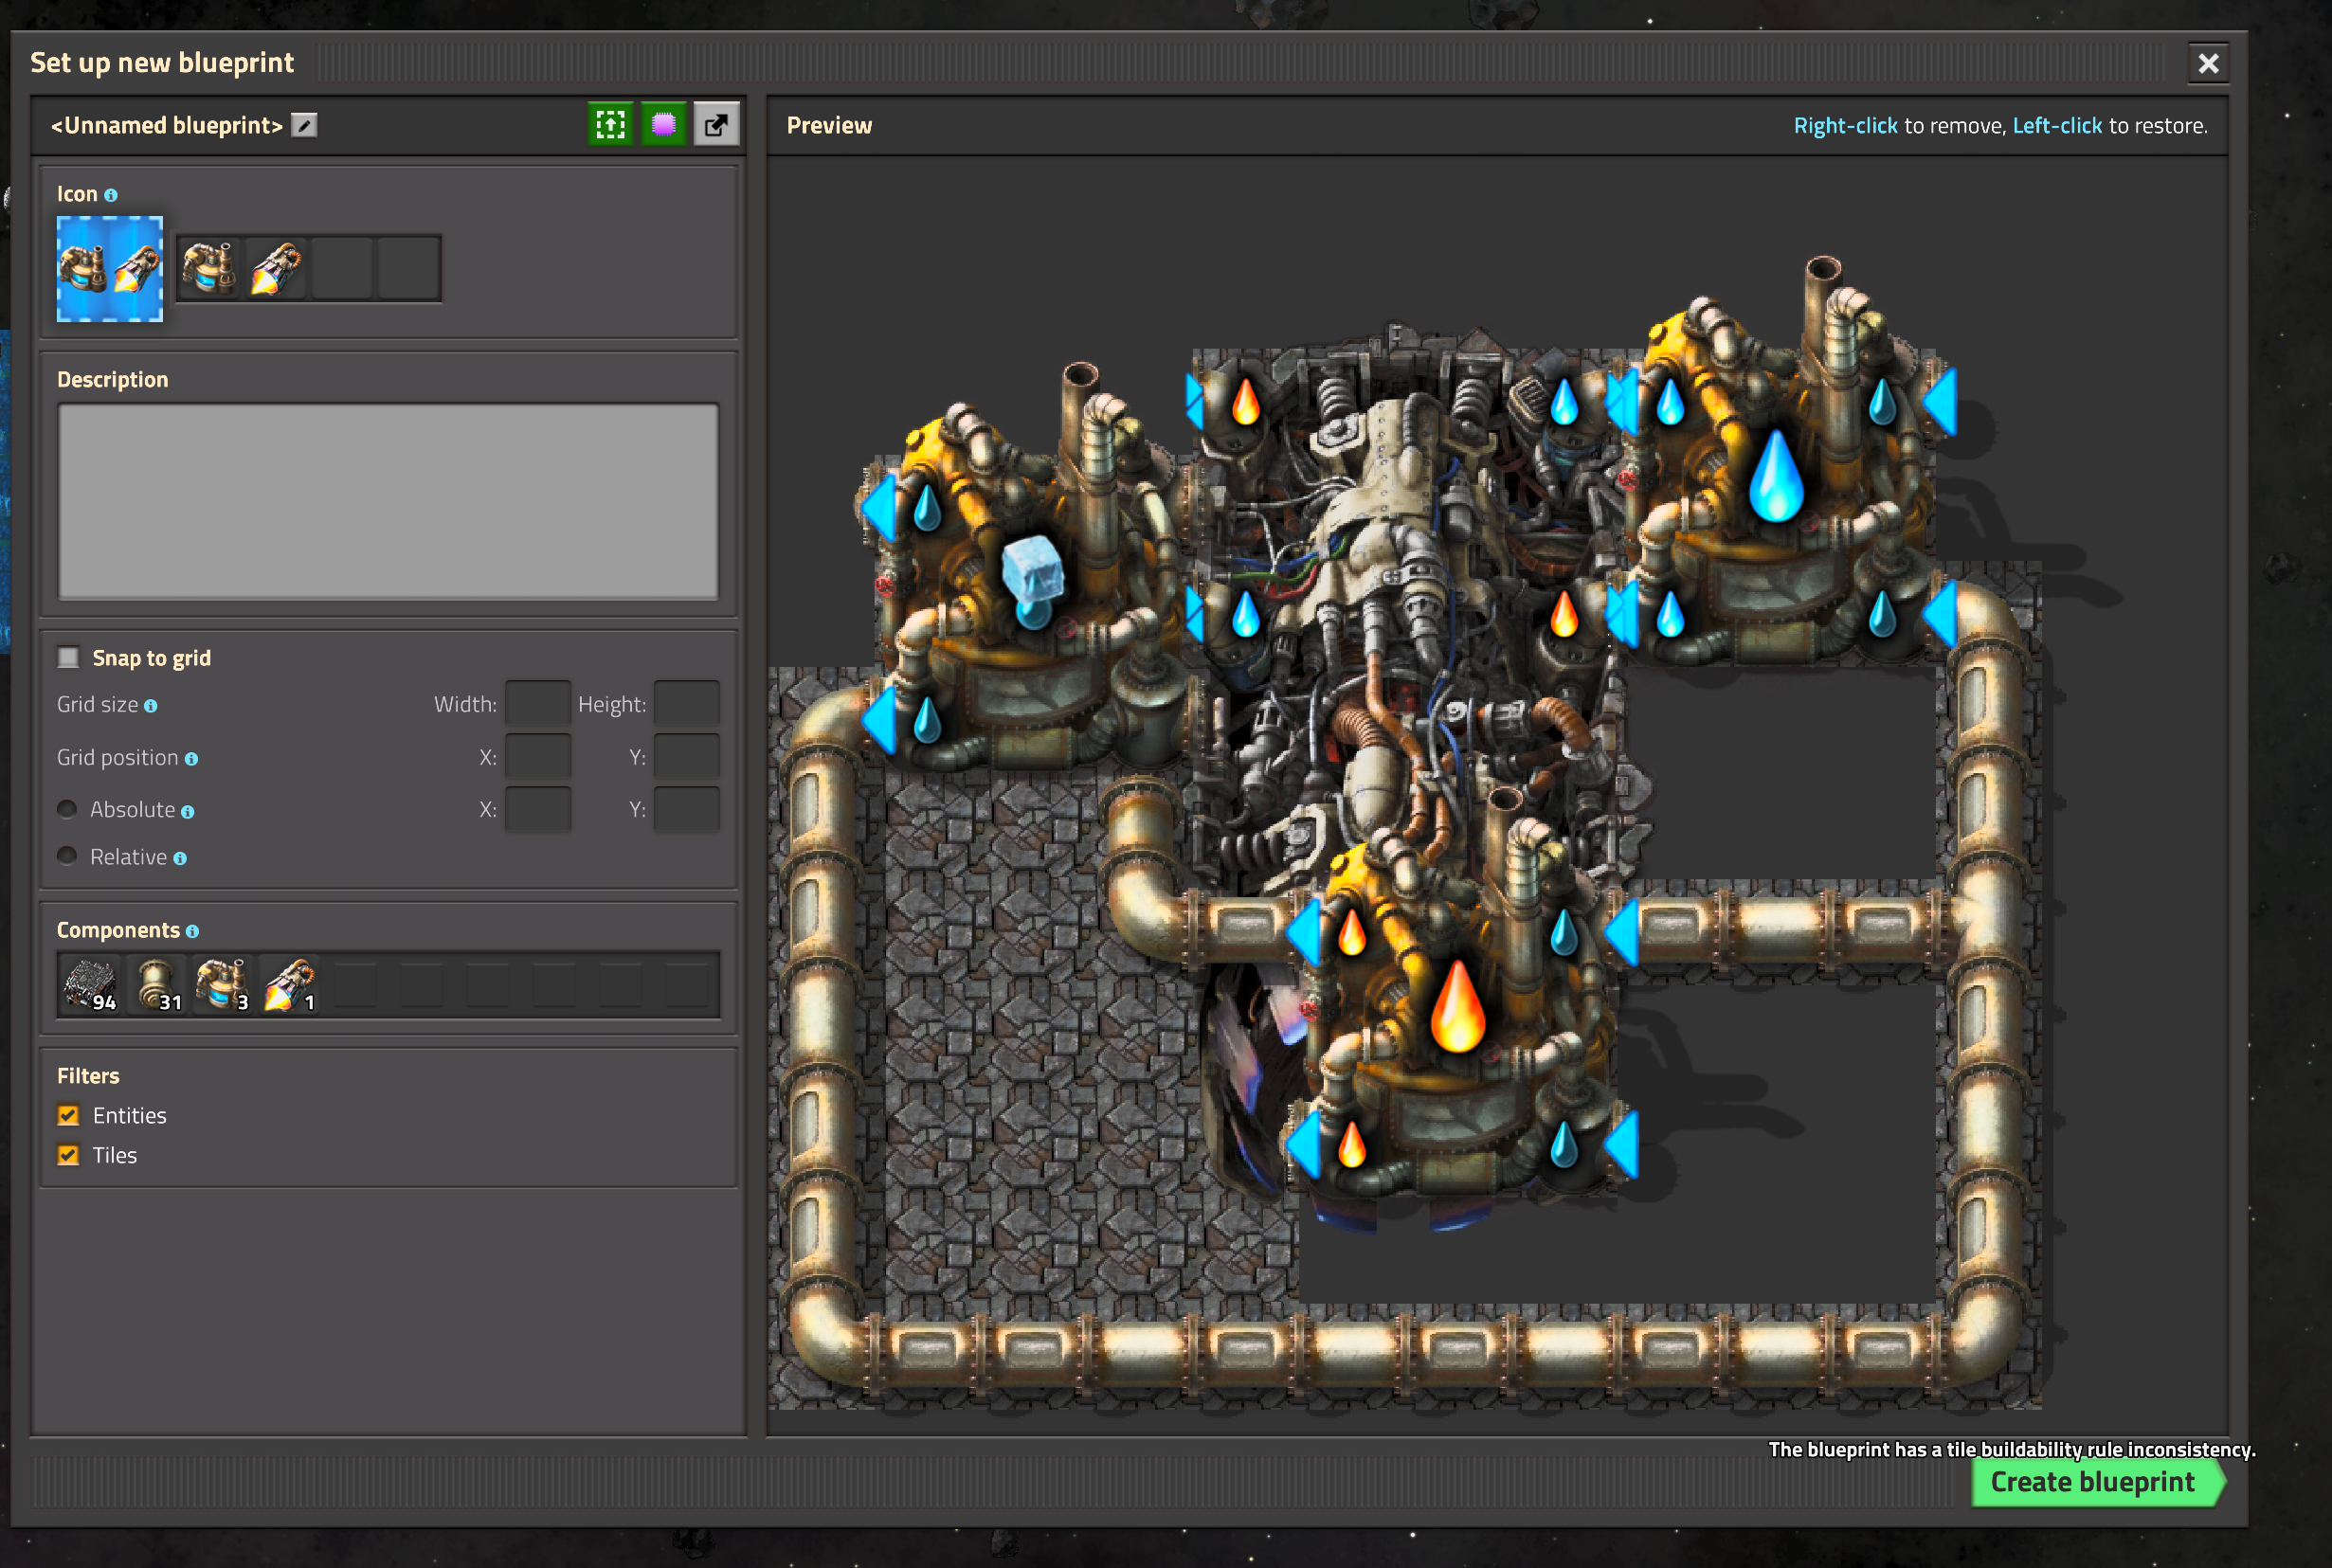Click the Grid position Y field
The image size is (2332, 1568).
point(687,756)
